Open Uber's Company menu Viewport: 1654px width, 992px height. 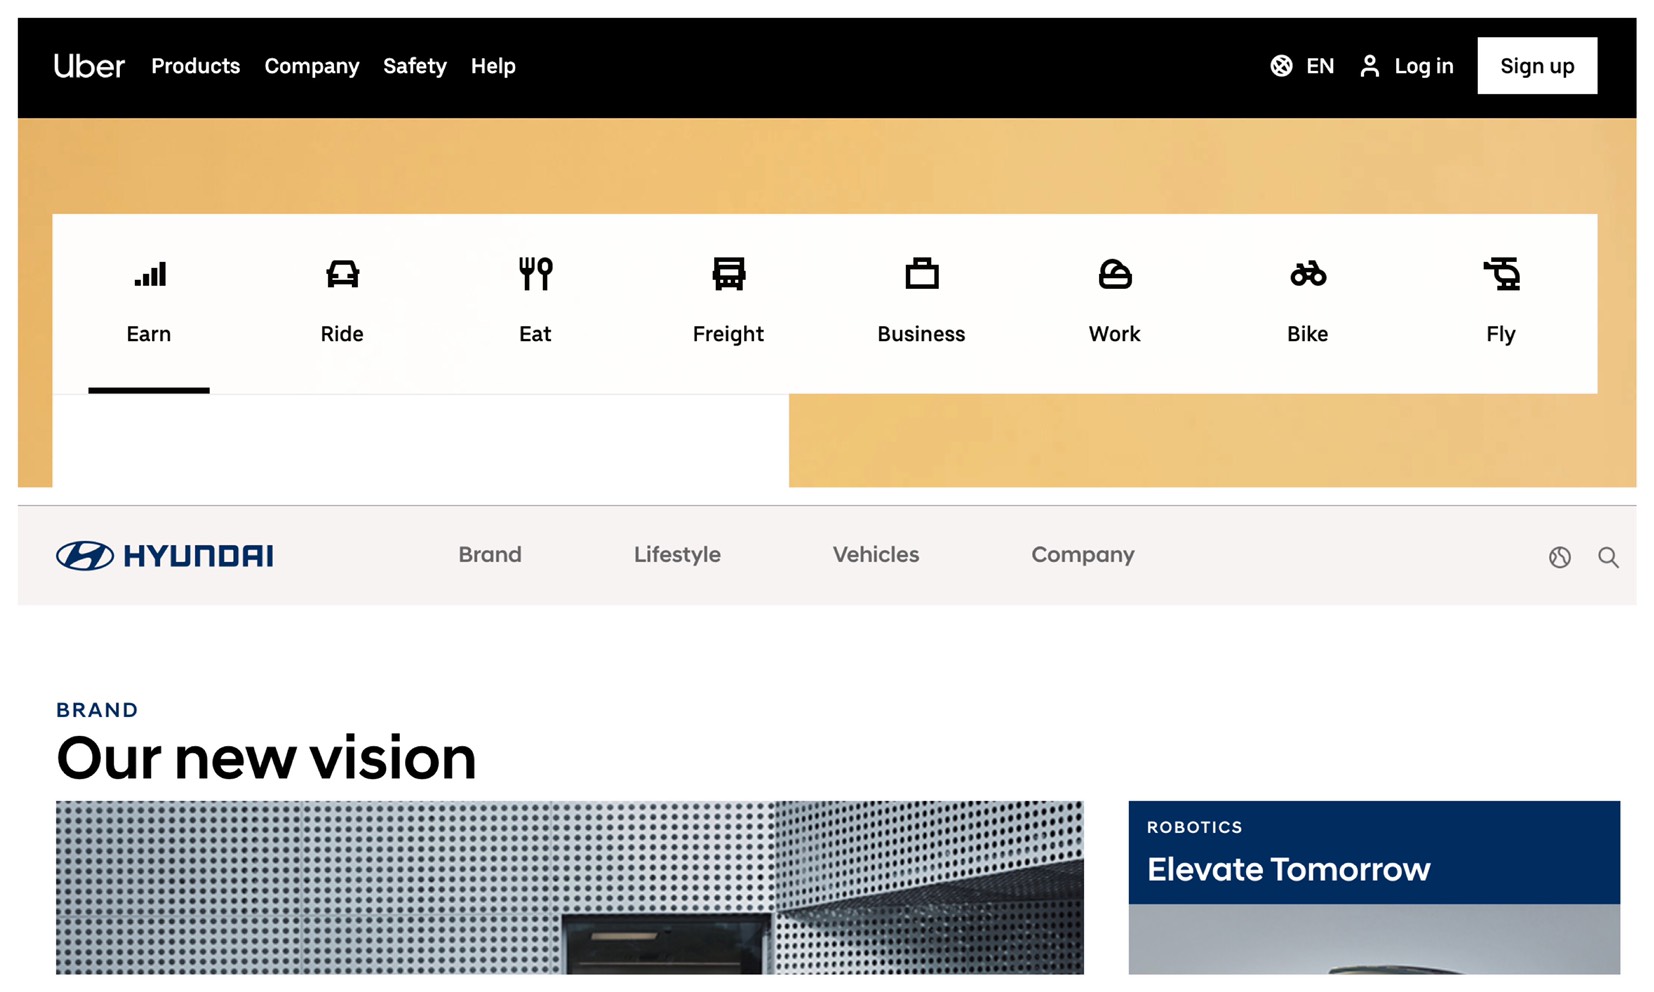point(311,66)
